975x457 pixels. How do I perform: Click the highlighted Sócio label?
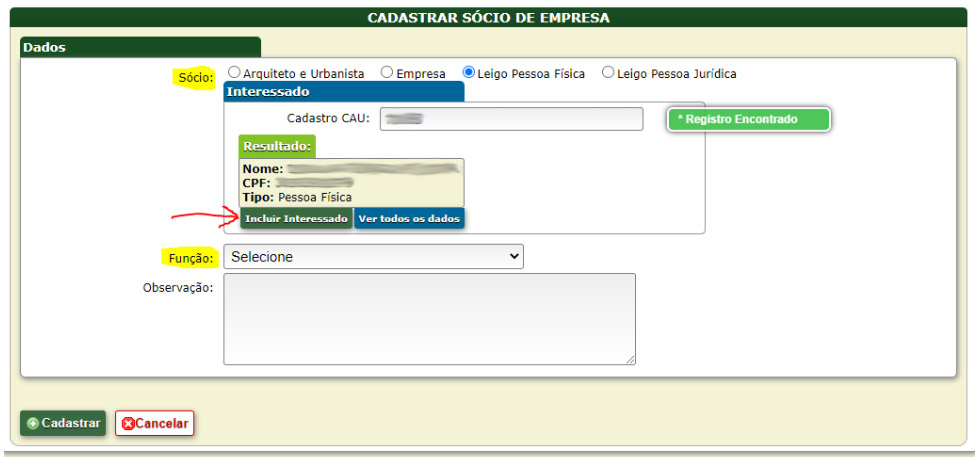[x=195, y=77]
